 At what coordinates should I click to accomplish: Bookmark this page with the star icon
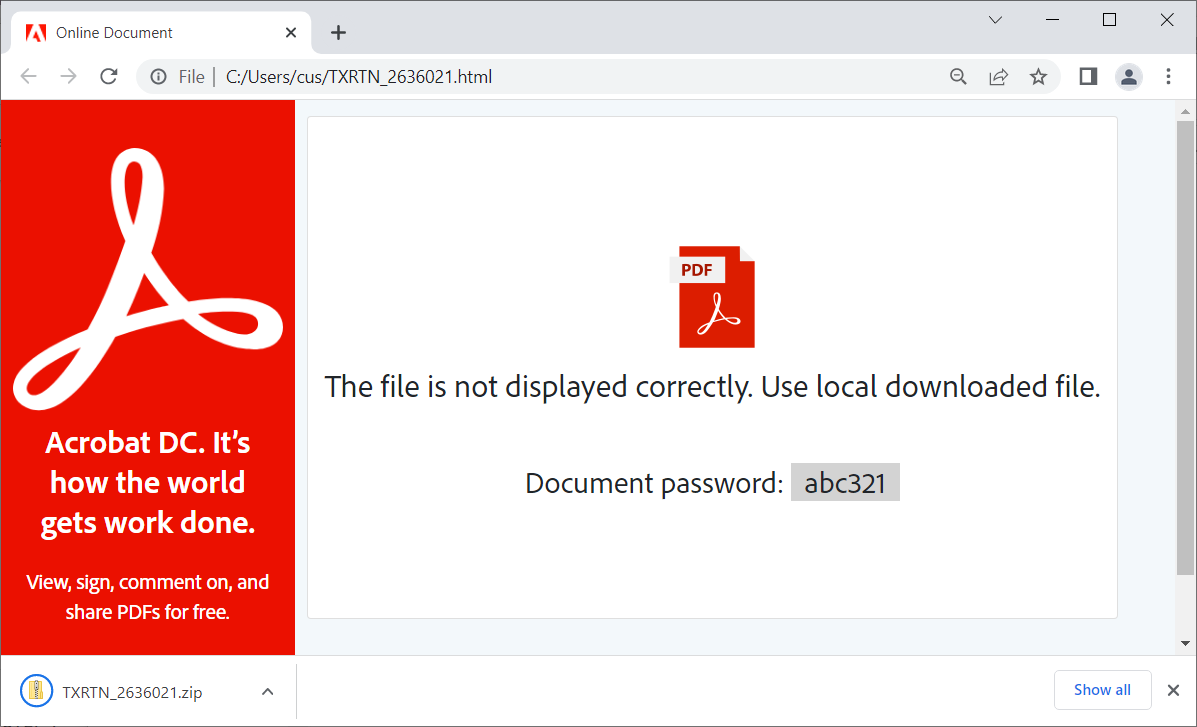1039,77
